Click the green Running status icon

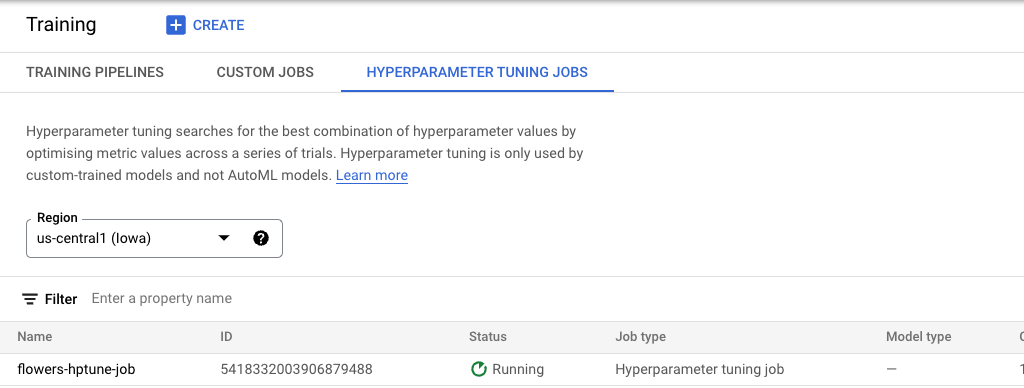click(479, 370)
